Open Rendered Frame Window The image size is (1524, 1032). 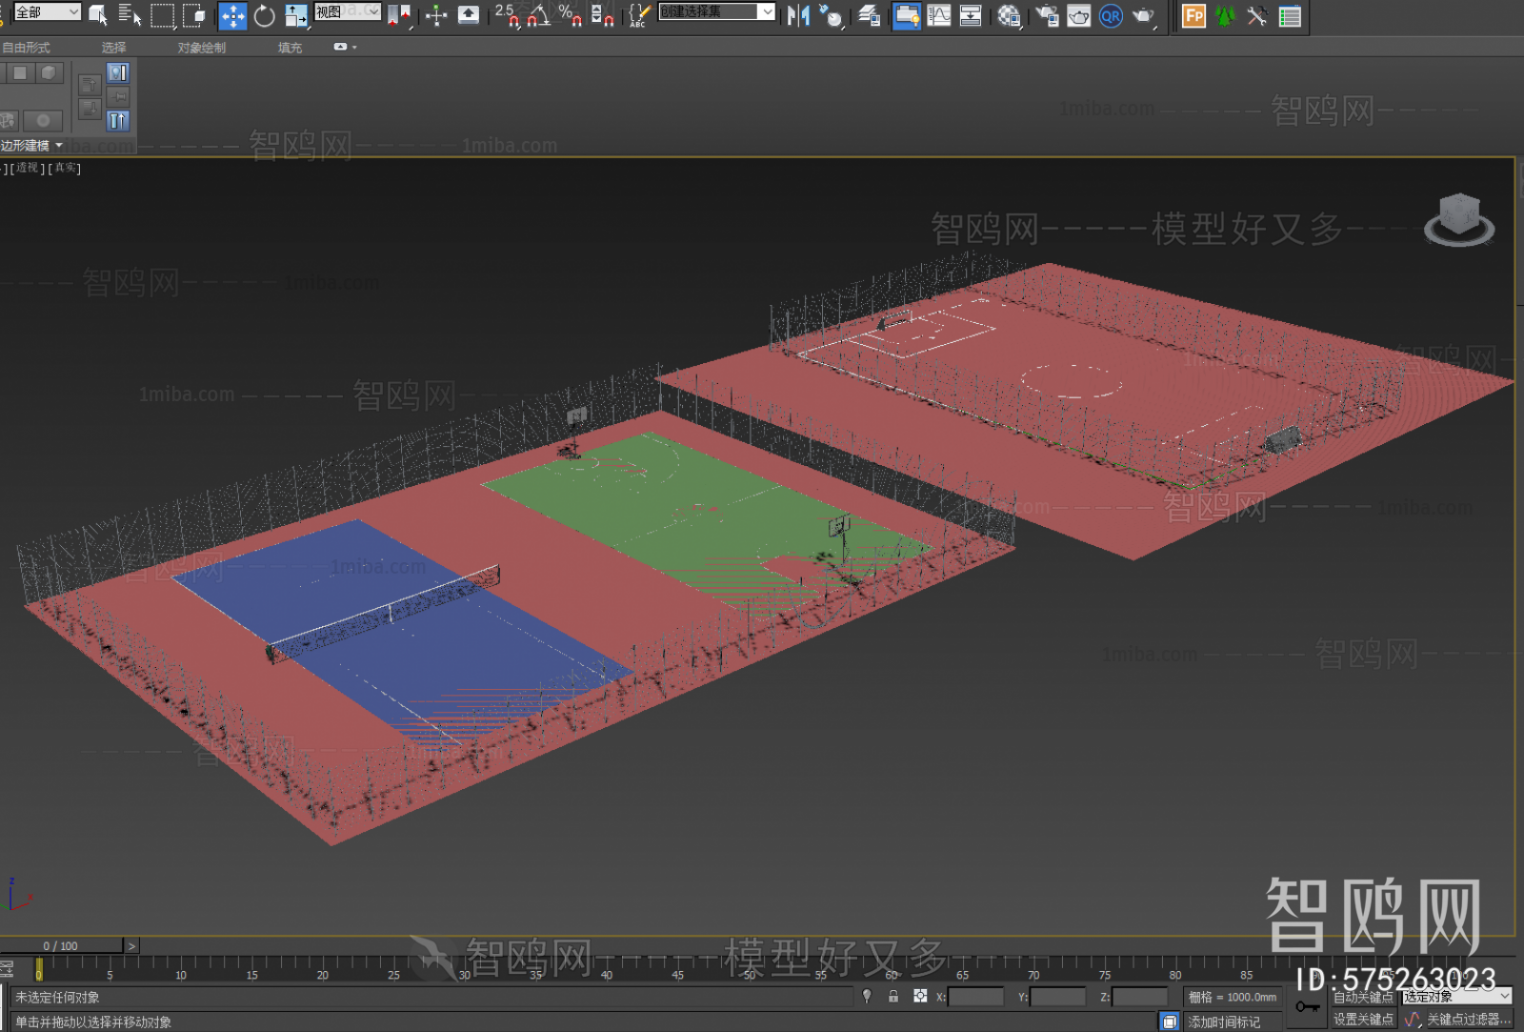1079,15
